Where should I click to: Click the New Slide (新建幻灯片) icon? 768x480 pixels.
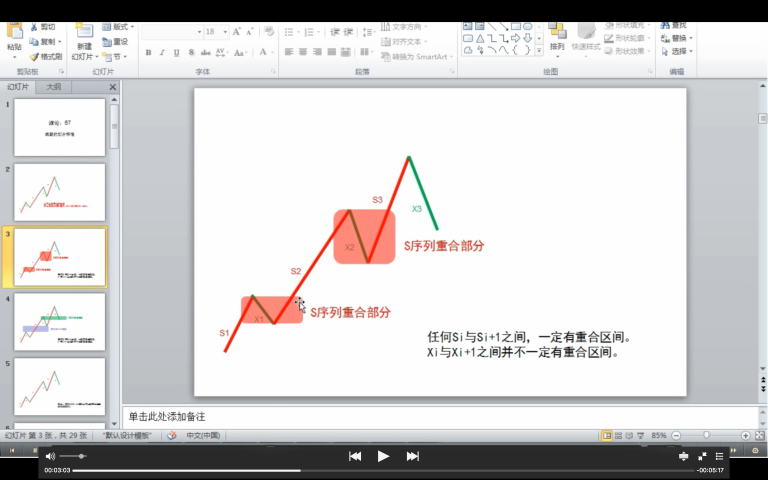coord(84,34)
